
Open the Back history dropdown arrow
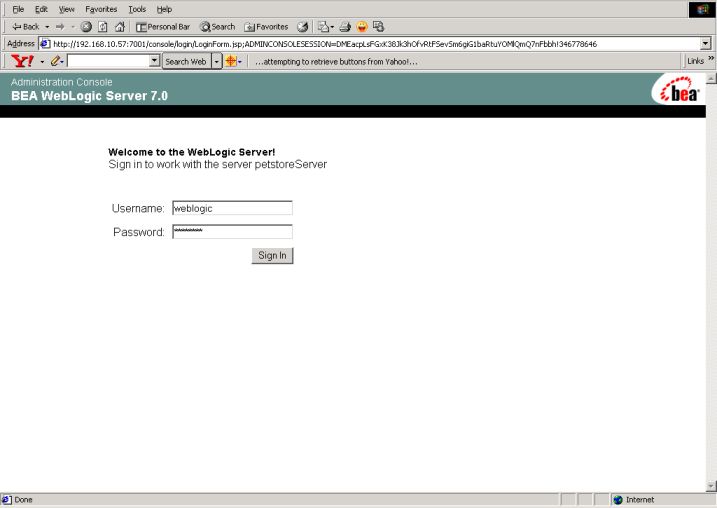(x=47, y=27)
